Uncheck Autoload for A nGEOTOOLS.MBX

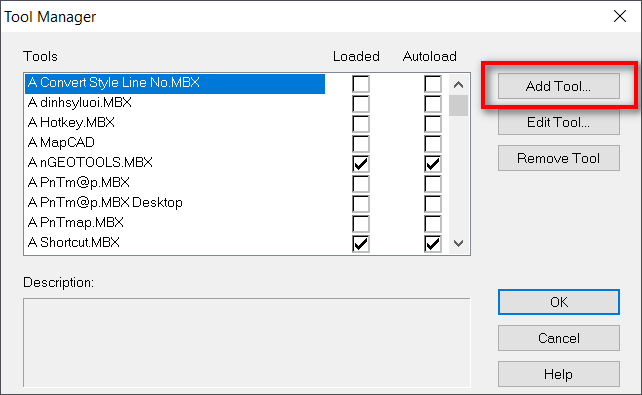[x=433, y=164]
